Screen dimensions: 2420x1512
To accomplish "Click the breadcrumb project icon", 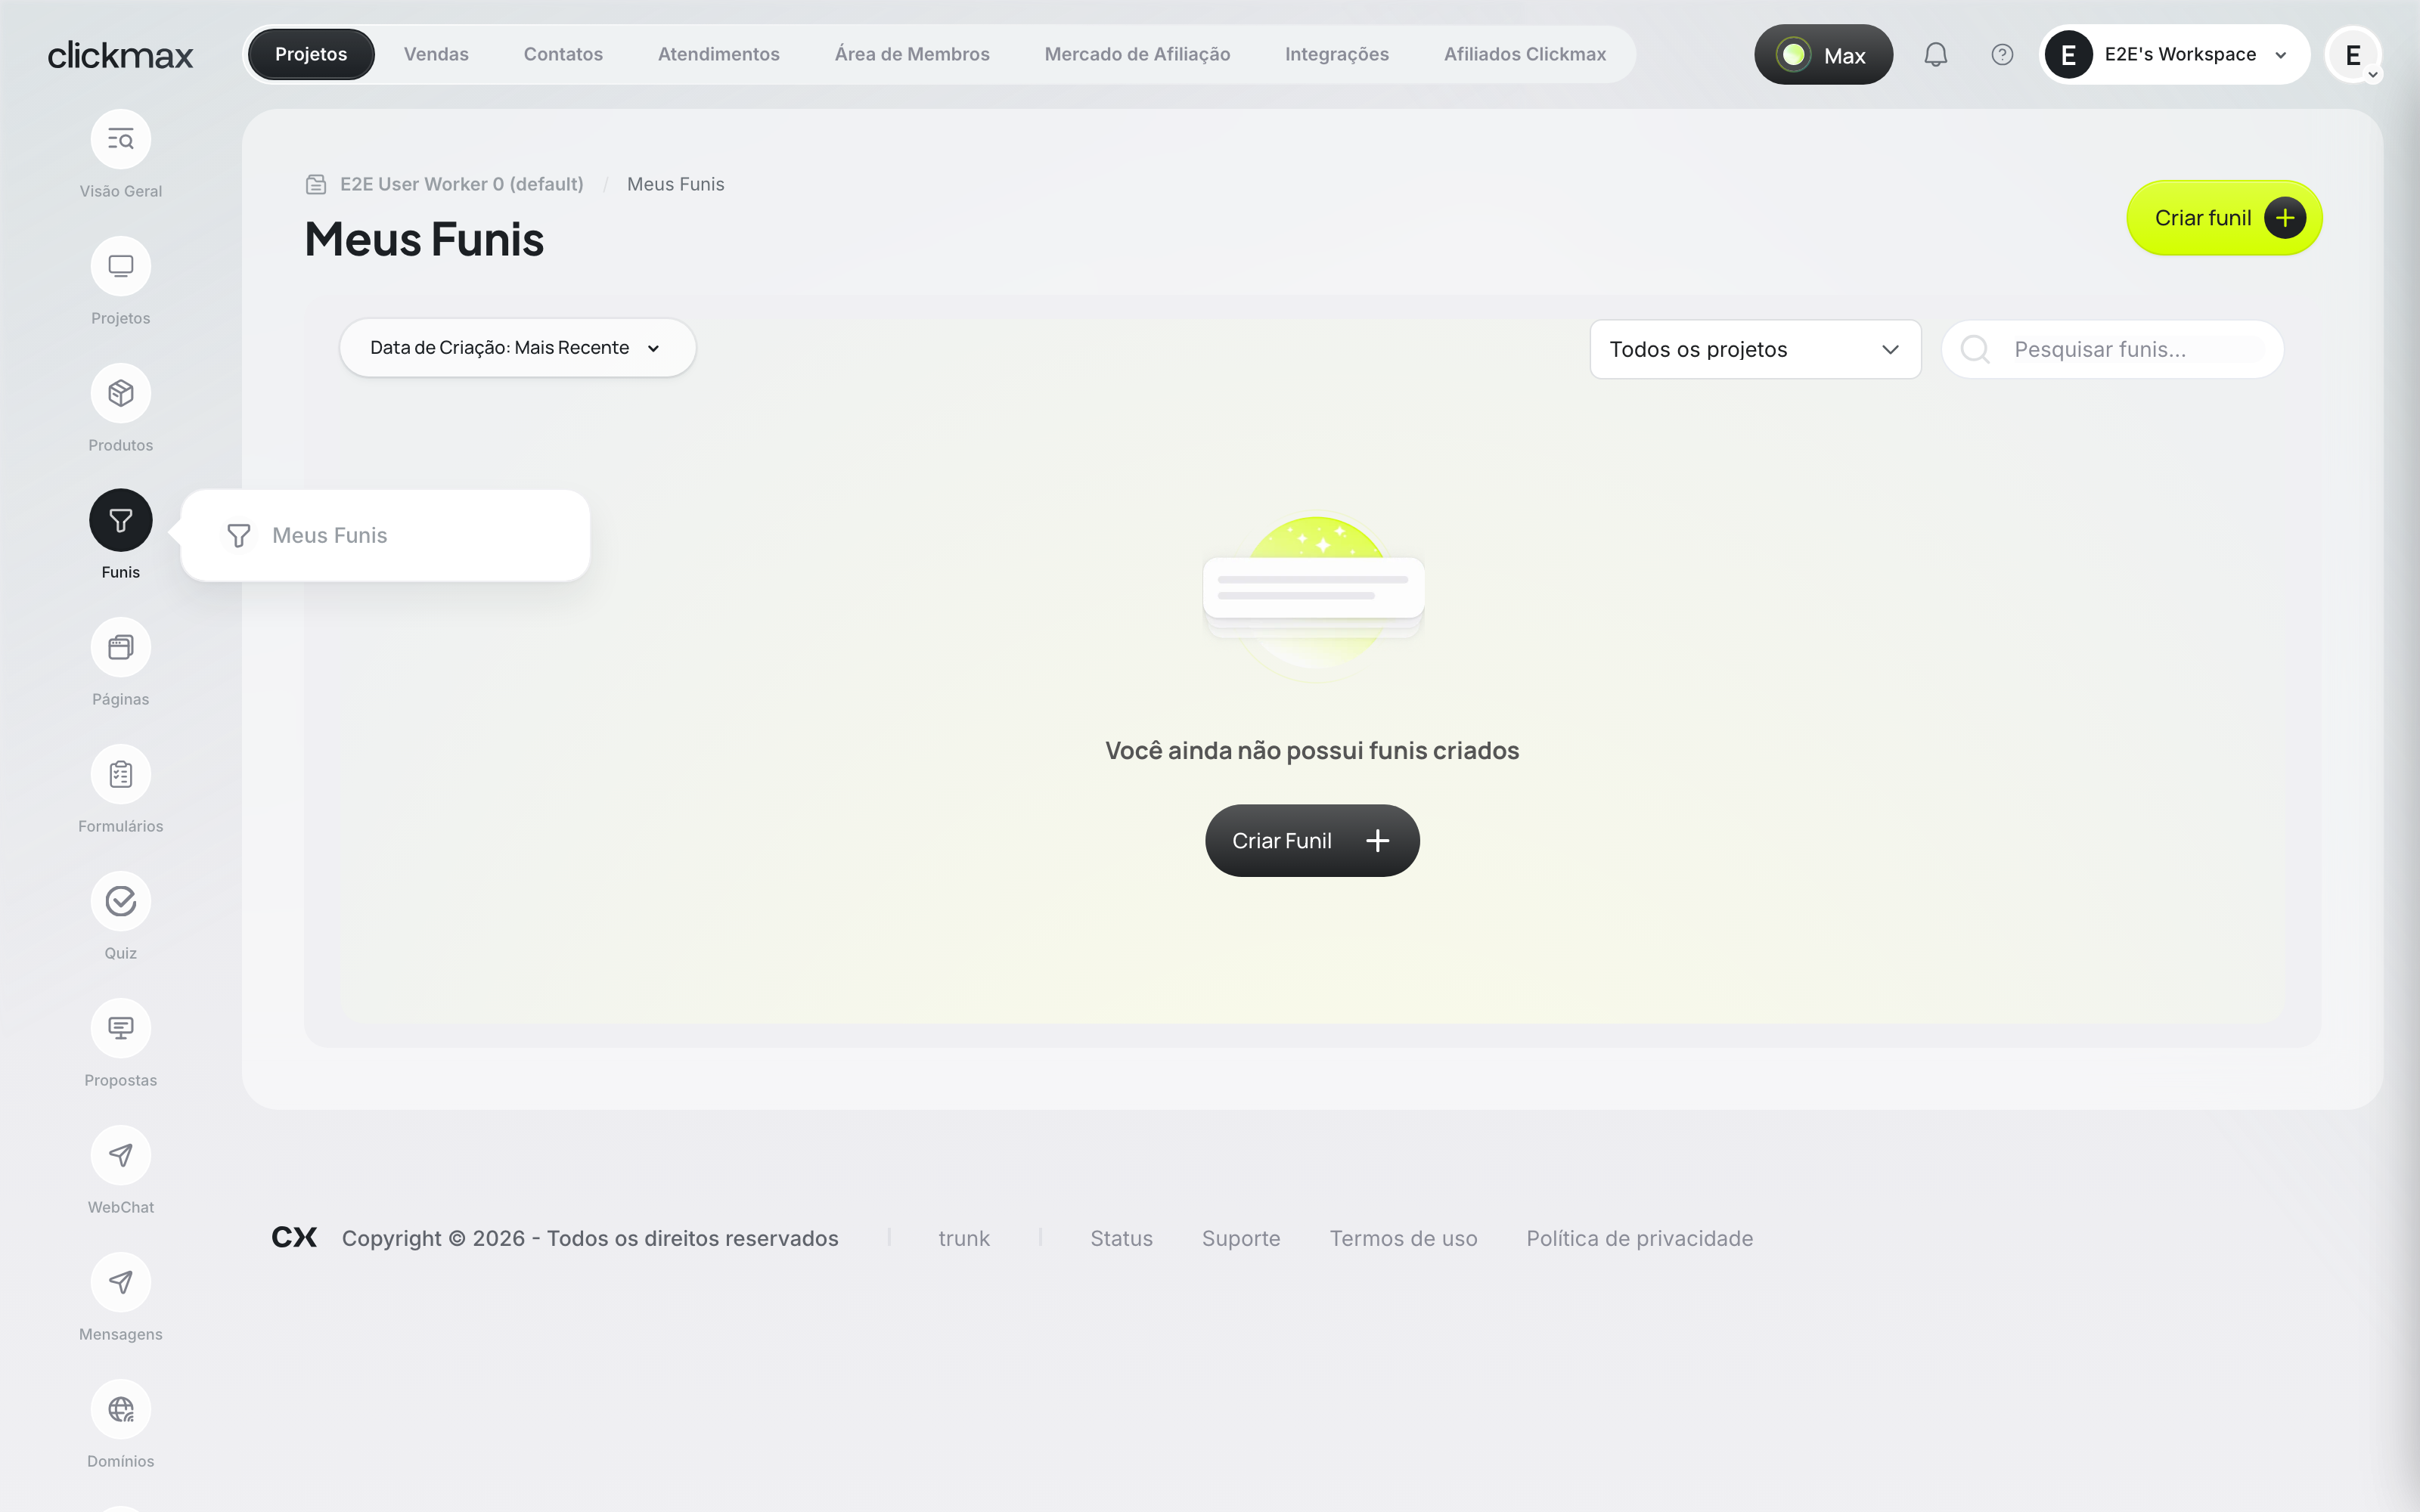I will tap(316, 184).
